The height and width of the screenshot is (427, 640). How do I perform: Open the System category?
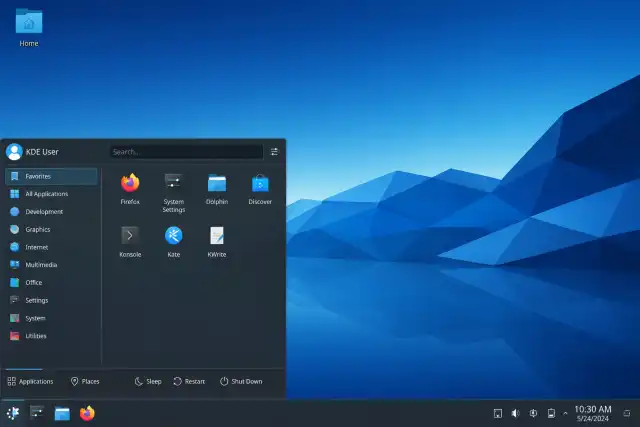pyautogui.click(x=51, y=318)
